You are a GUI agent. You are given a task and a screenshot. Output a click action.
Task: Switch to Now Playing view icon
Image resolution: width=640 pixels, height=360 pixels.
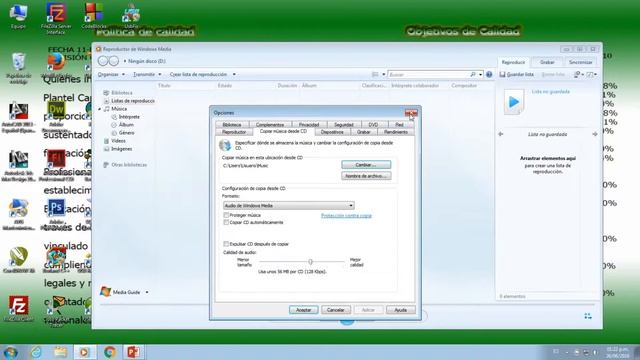(588, 316)
